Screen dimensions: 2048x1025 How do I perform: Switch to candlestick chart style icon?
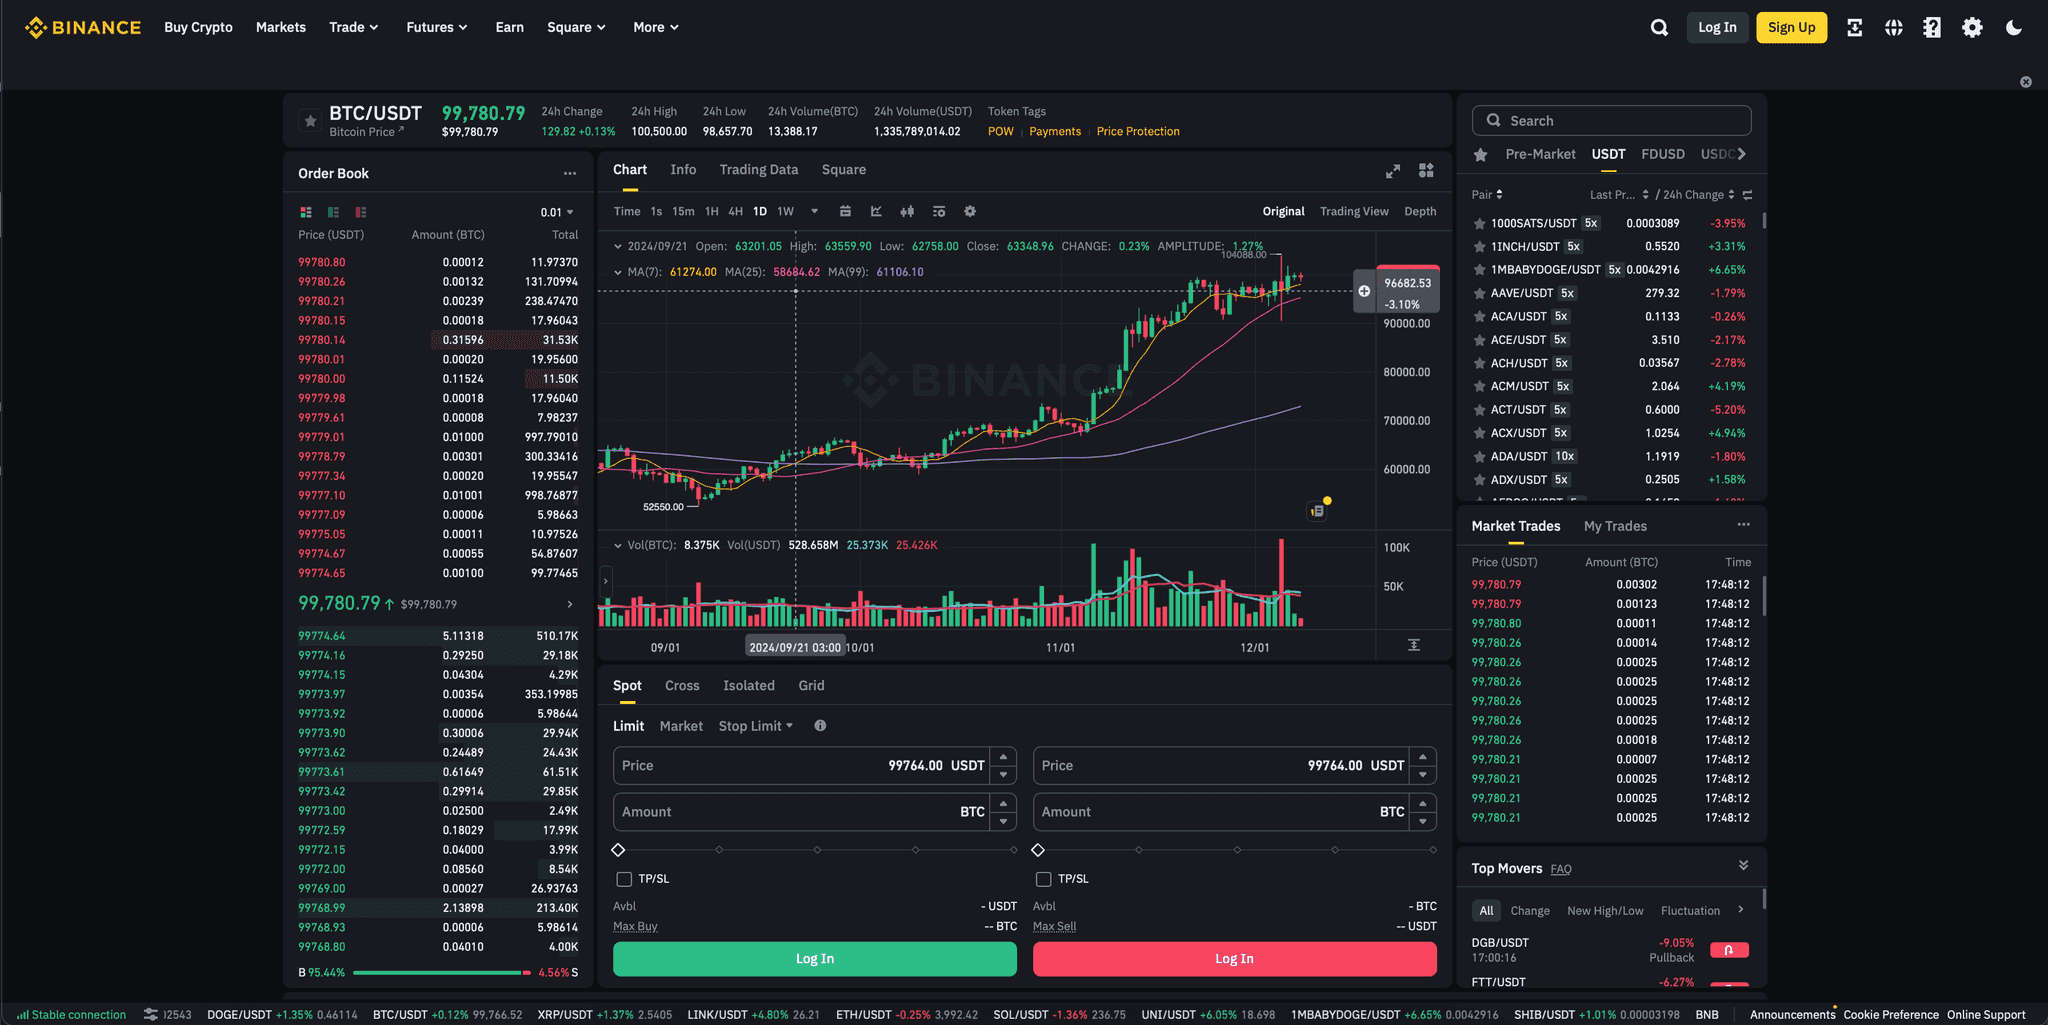(x=907, y=211)
